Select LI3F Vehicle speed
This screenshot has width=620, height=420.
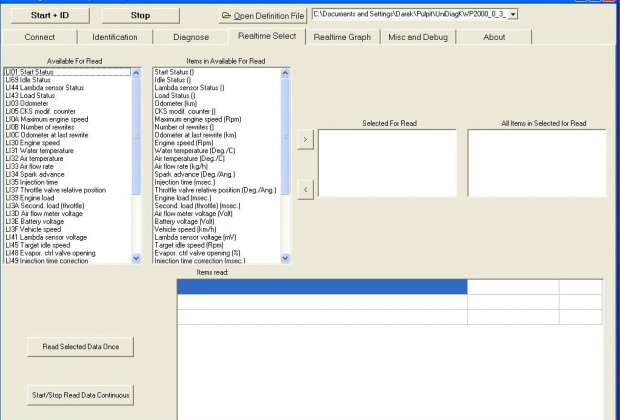tap(67, 229)
